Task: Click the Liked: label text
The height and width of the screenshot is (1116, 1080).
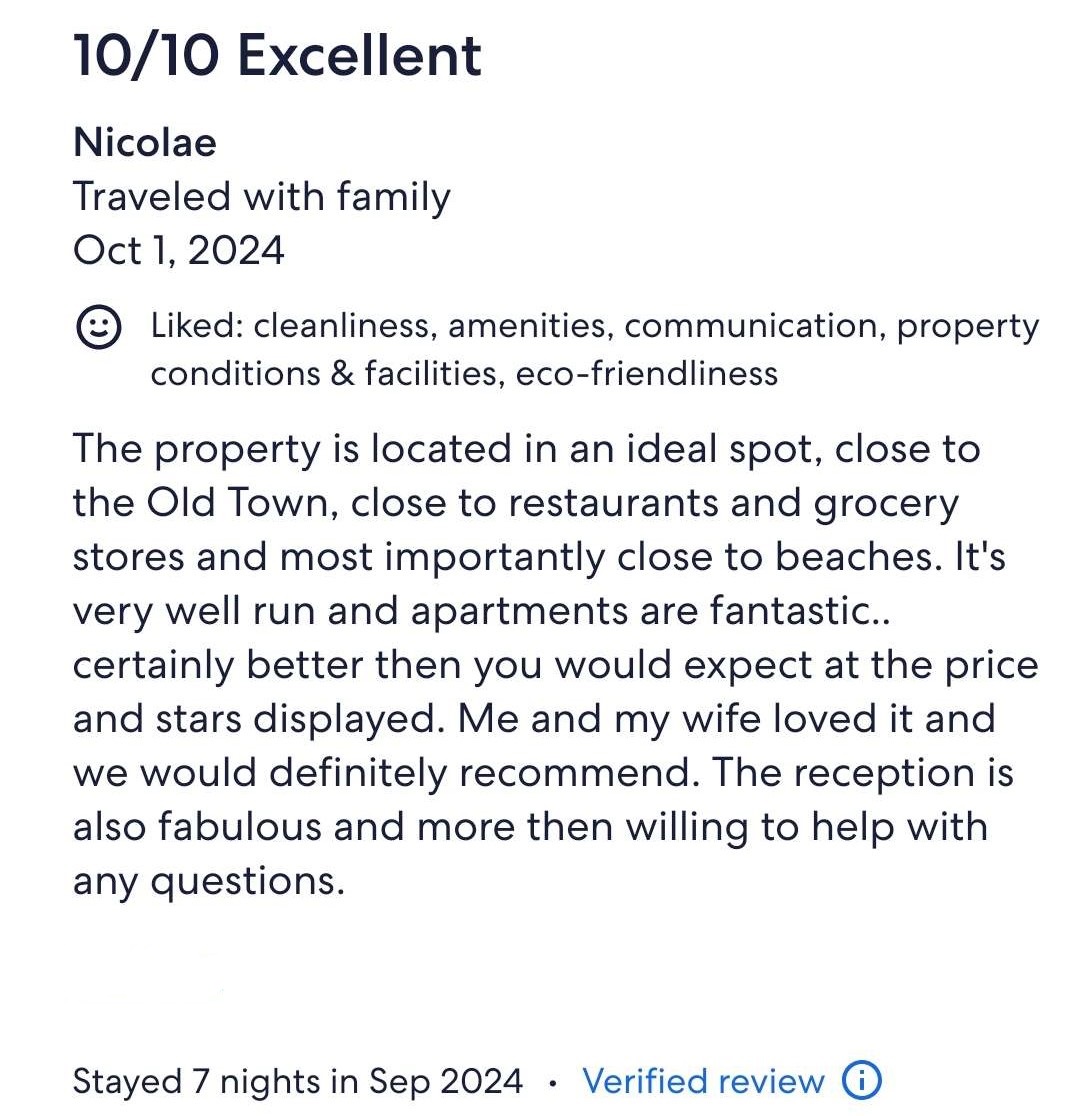Action: 196,326
